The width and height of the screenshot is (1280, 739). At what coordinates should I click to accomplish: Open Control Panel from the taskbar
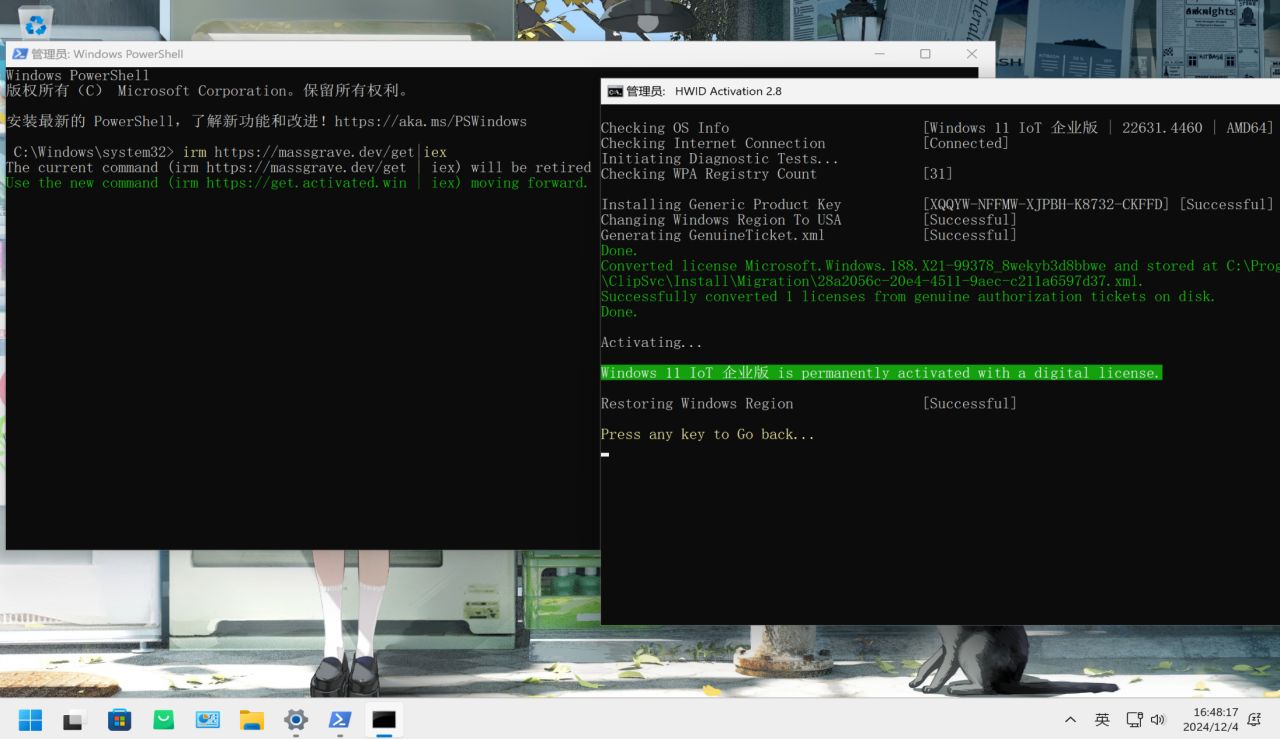point(207,719)
